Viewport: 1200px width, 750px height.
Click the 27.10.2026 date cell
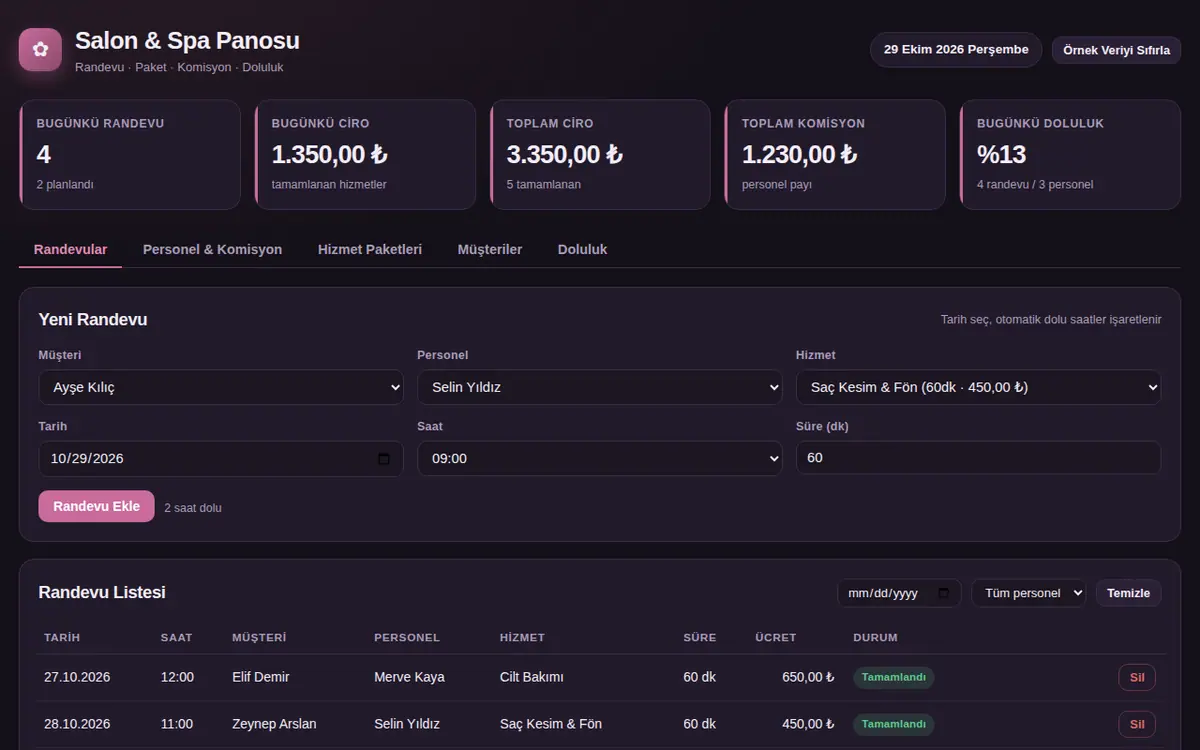77,677
